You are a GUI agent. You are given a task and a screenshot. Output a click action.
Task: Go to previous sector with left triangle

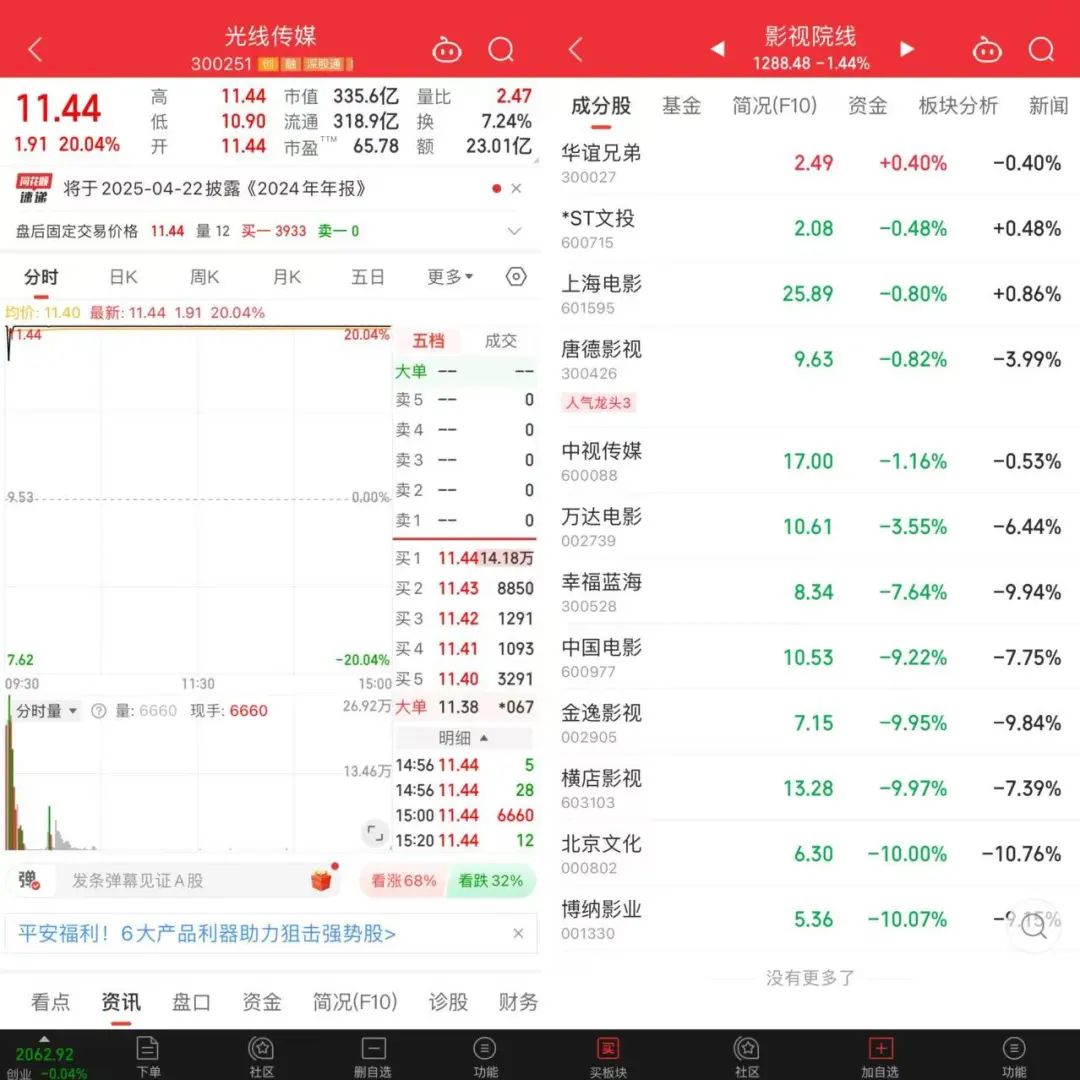(x=718, y=49)
